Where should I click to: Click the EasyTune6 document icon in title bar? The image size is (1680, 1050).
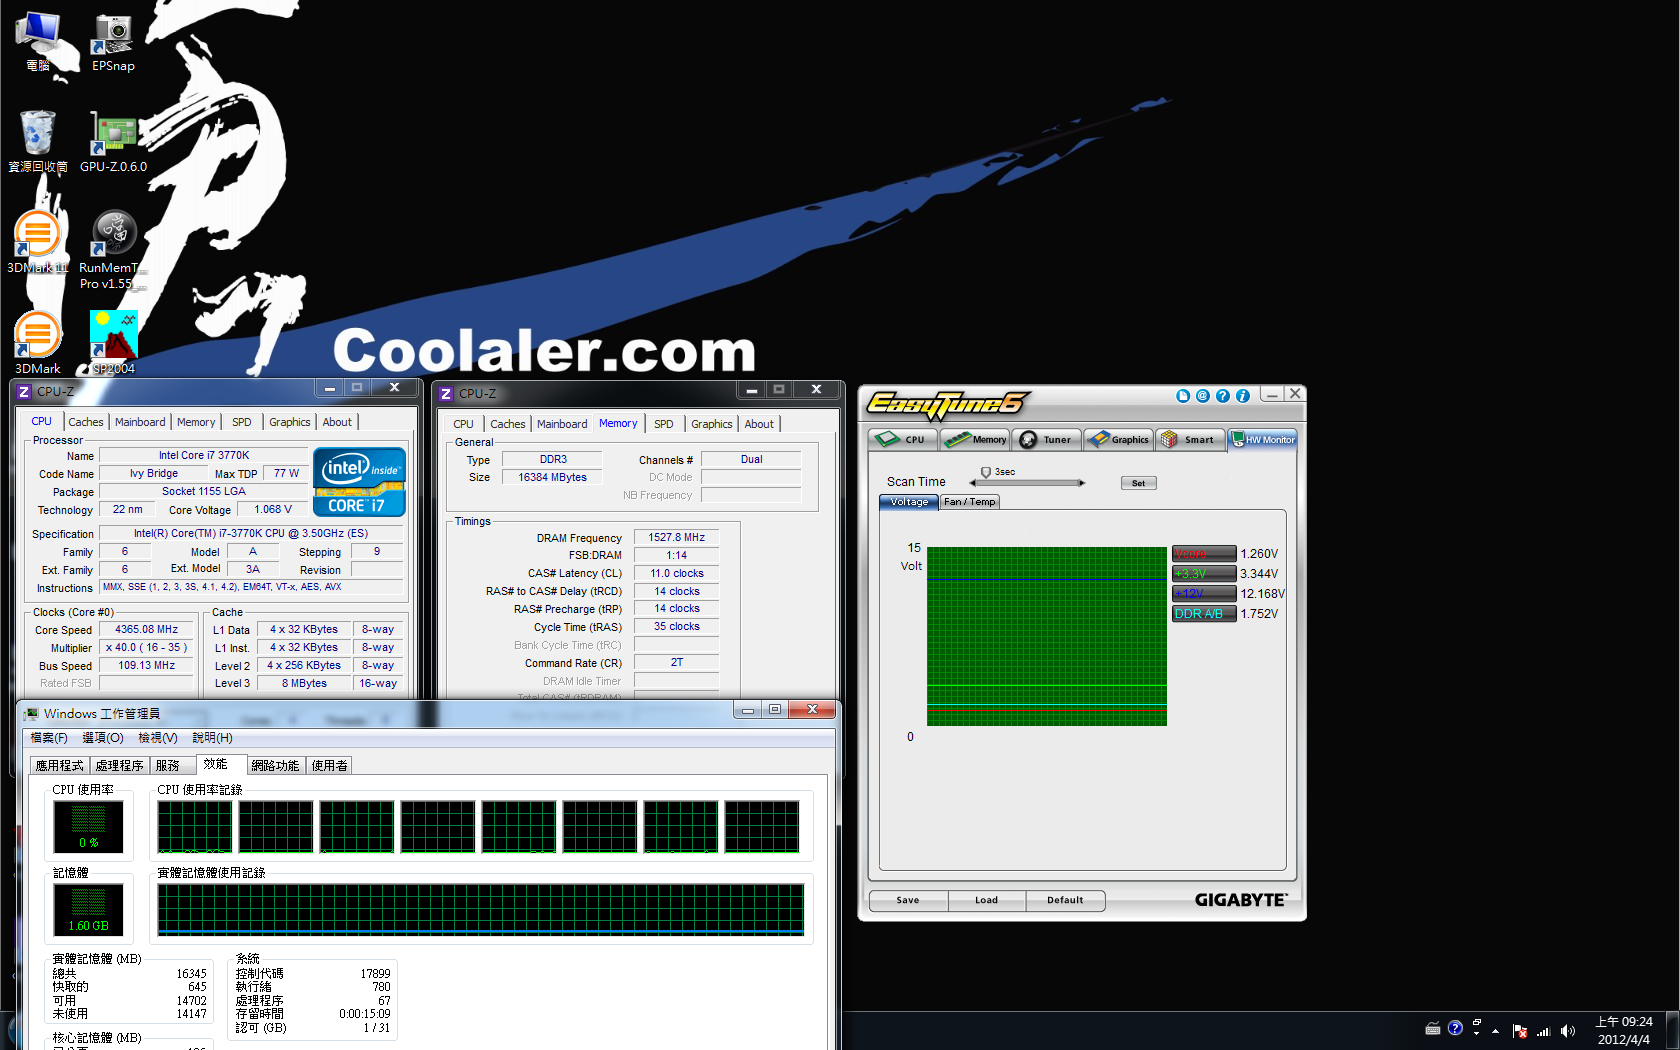[1183, 396]
